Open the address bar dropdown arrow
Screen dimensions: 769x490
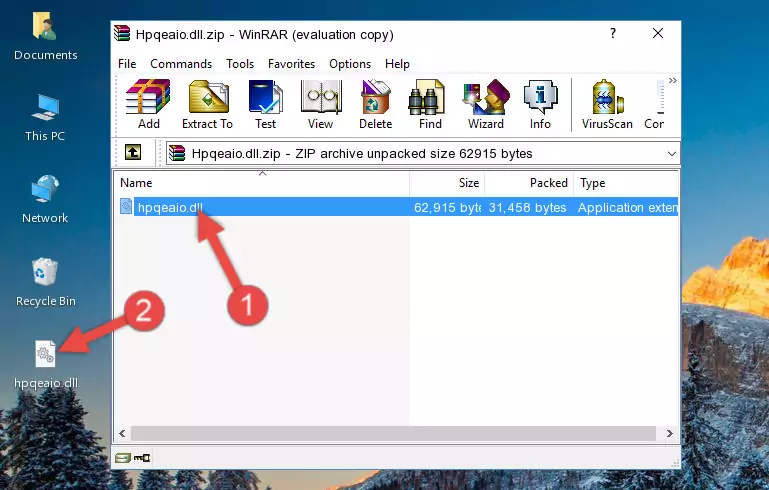671,154
